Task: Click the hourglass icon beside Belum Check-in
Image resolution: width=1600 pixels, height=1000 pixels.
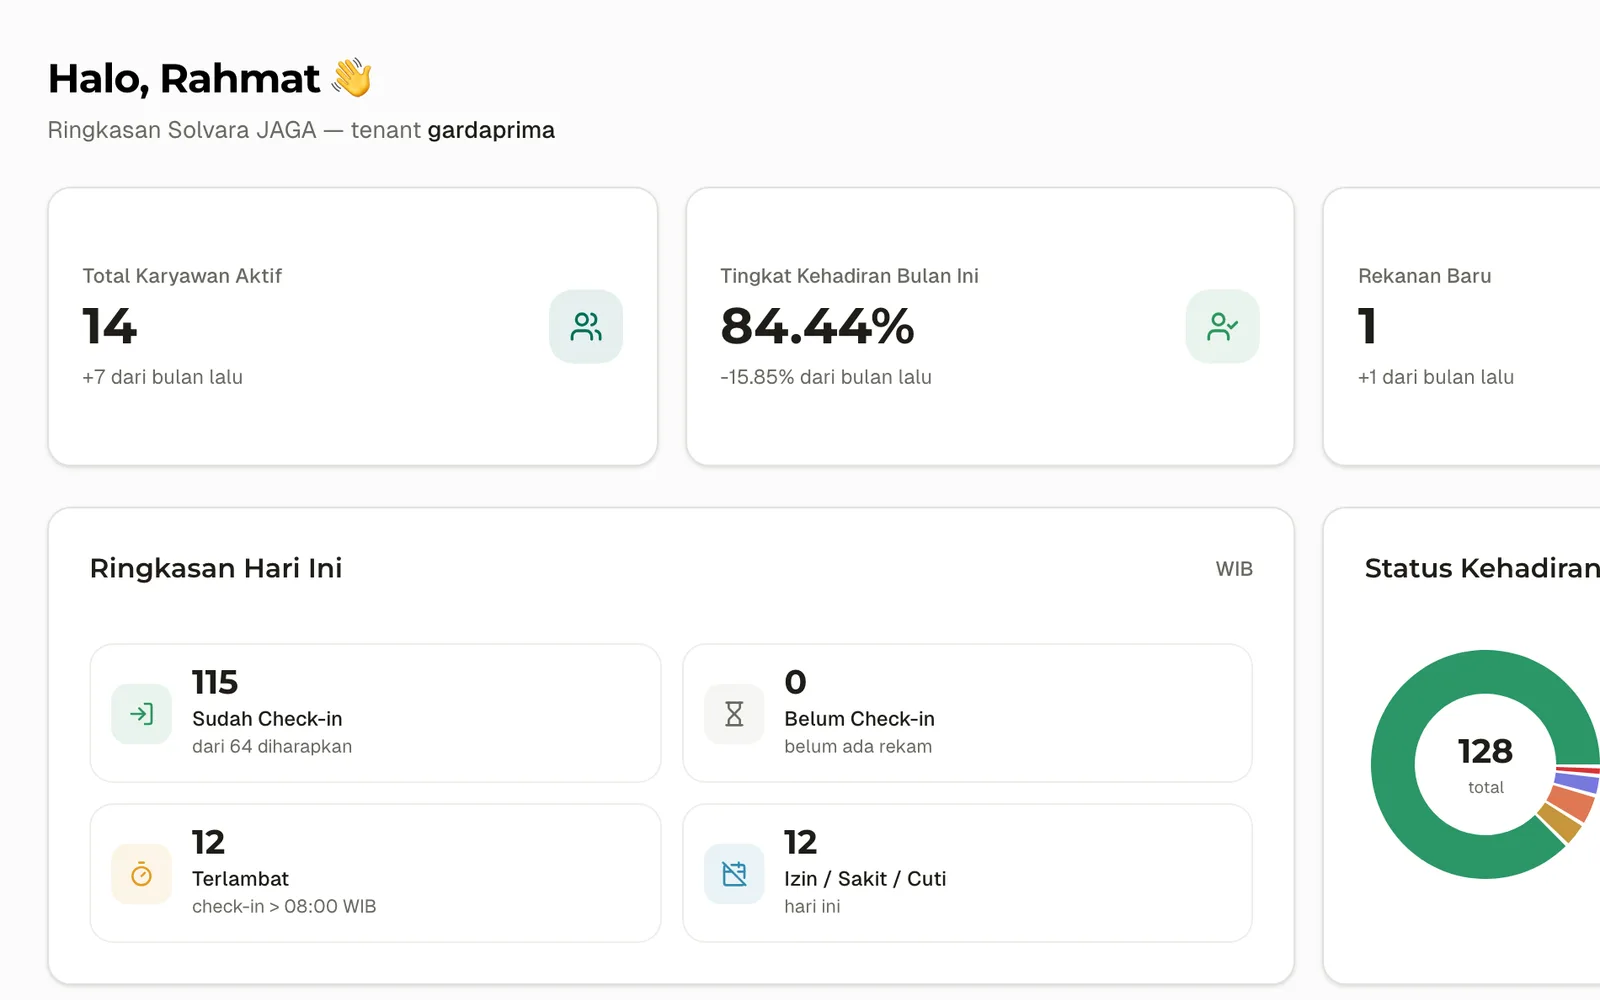Action: tap(734, 714)
